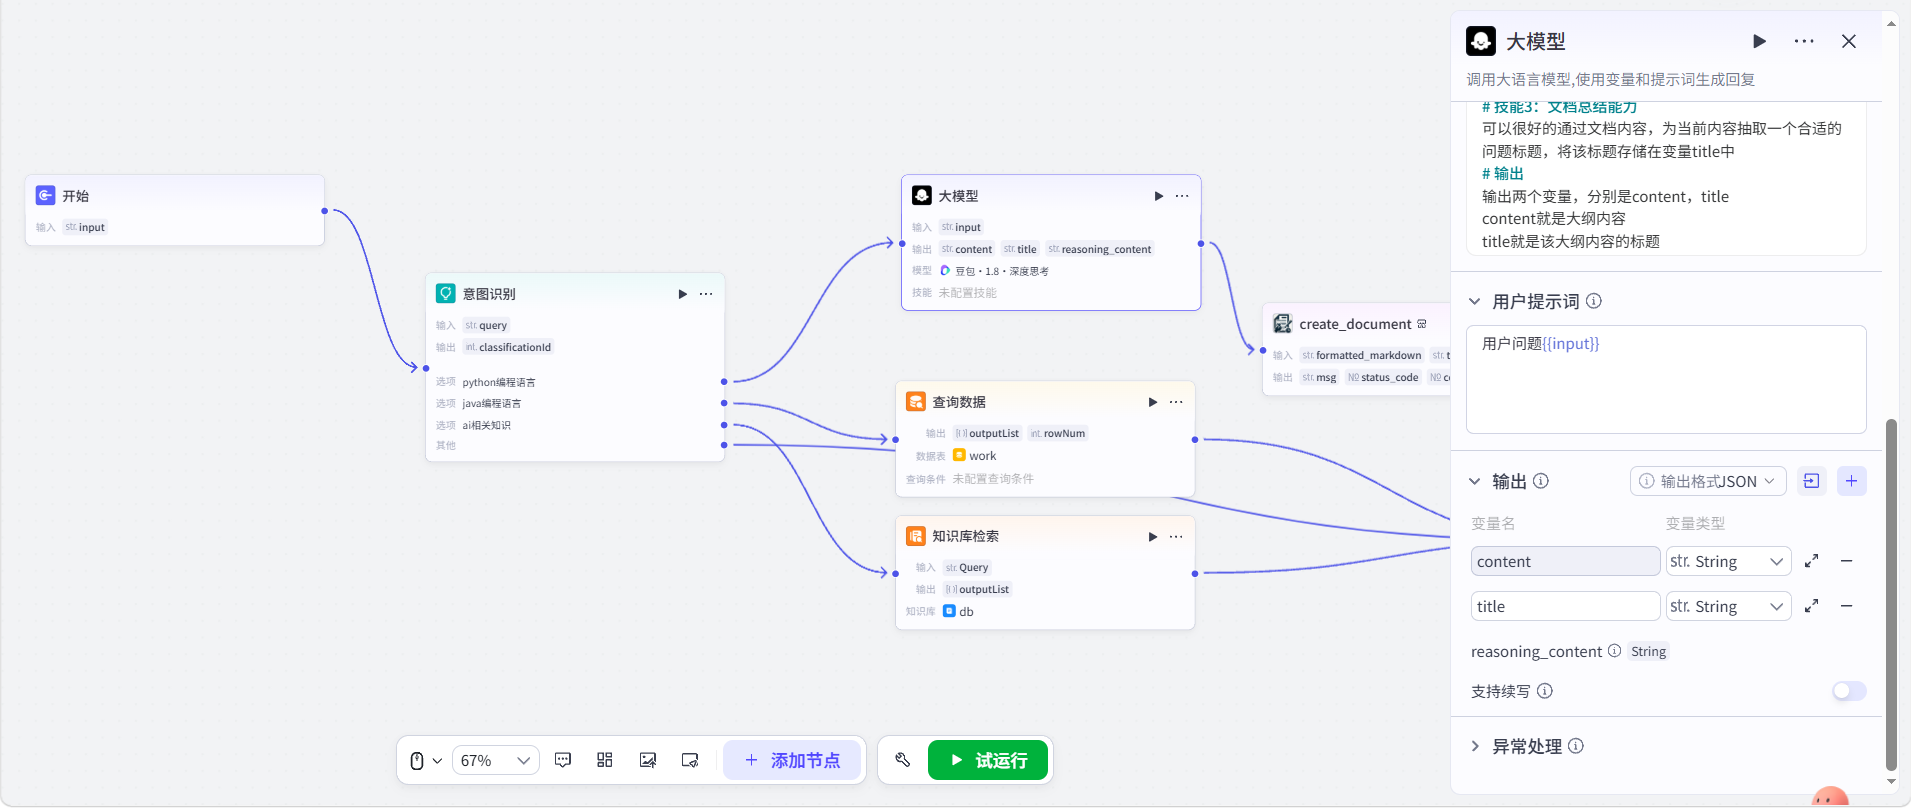Click the info icon beside reasoning_content
Screen dimensions: 1915x810
click(1614, 651)
